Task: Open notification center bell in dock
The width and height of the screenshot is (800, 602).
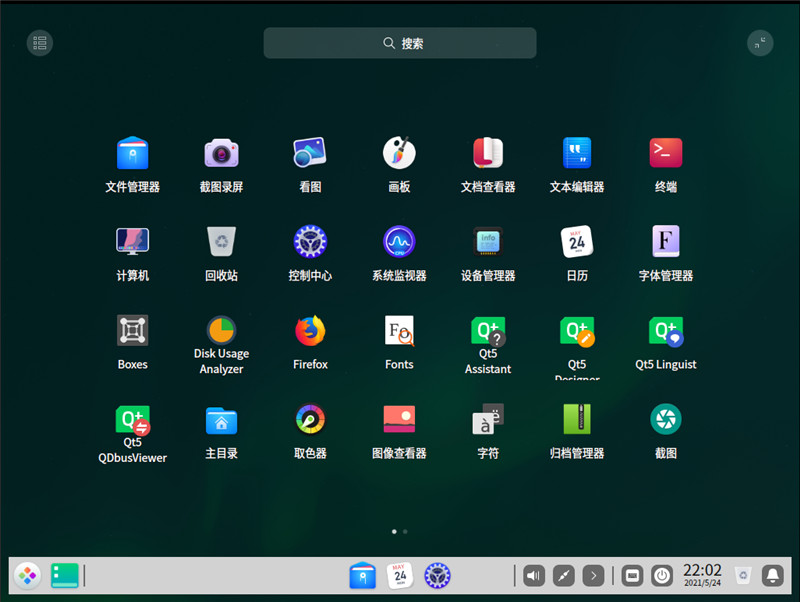Action: [x=772, y=575]
